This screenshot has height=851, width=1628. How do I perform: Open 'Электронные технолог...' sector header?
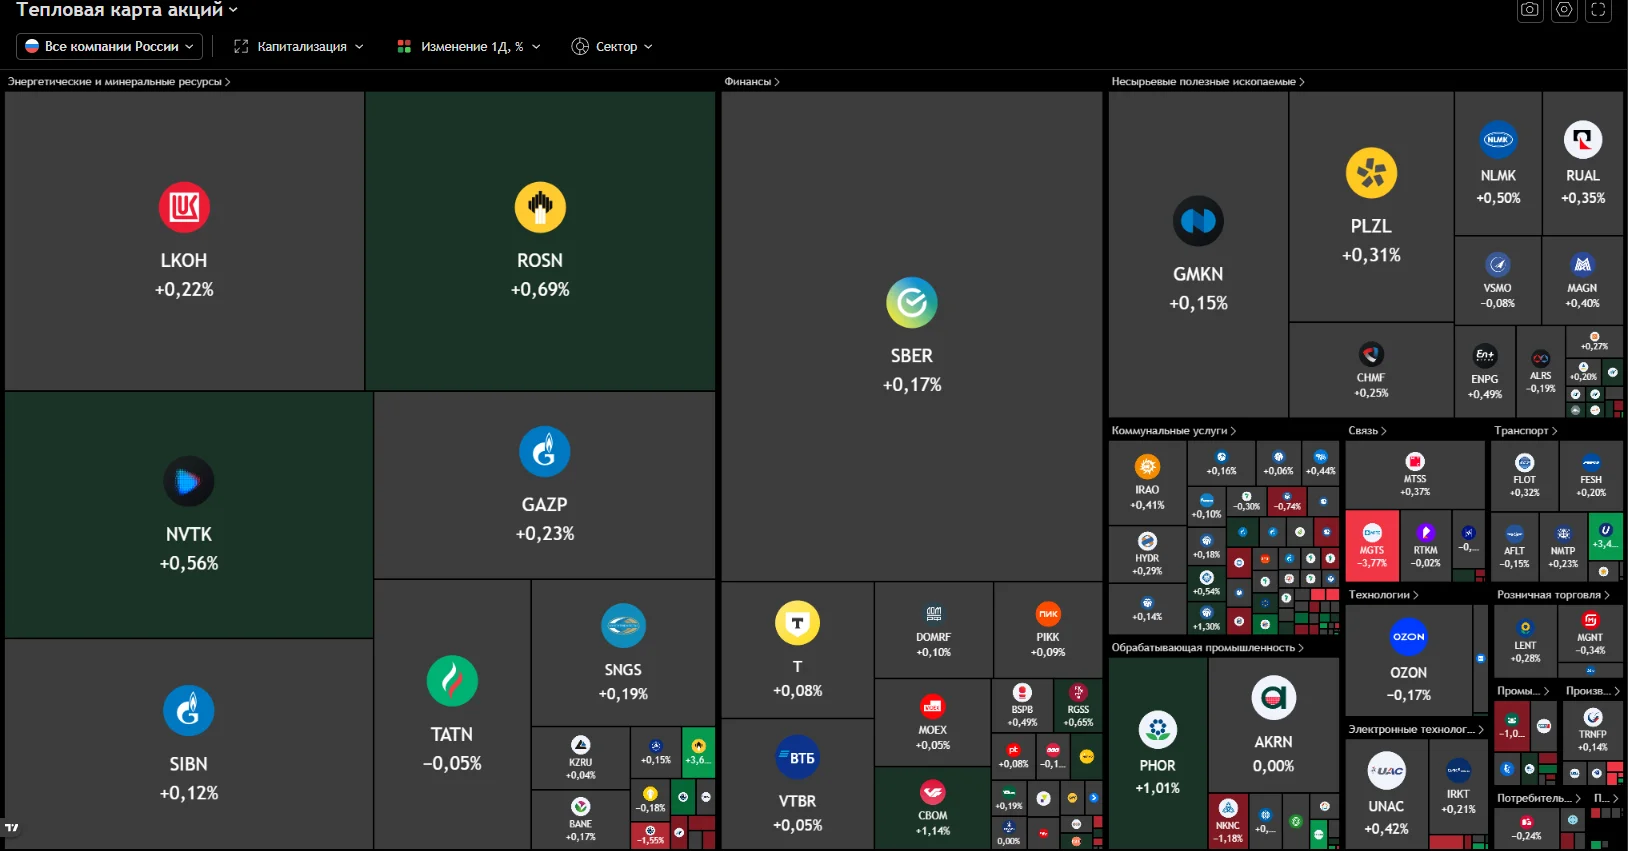(1416, 730)
